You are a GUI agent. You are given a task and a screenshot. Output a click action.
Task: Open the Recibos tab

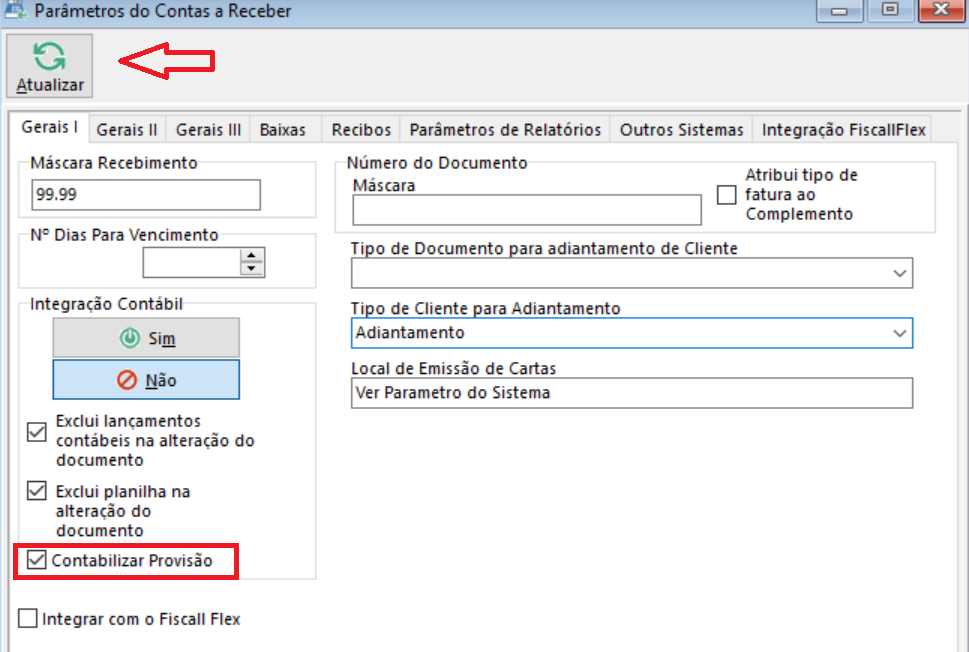click(x=361, y=130)
